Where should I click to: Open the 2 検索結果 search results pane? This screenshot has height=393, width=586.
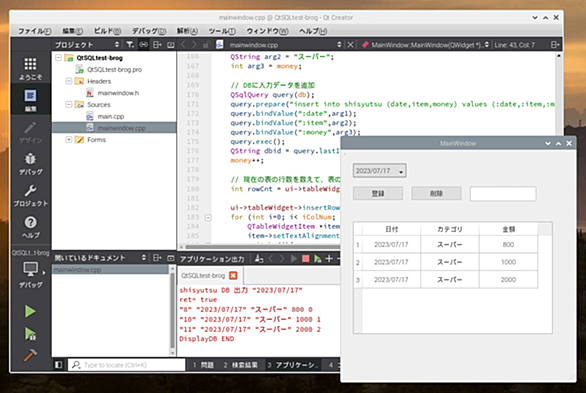click(x=240, y=365)
